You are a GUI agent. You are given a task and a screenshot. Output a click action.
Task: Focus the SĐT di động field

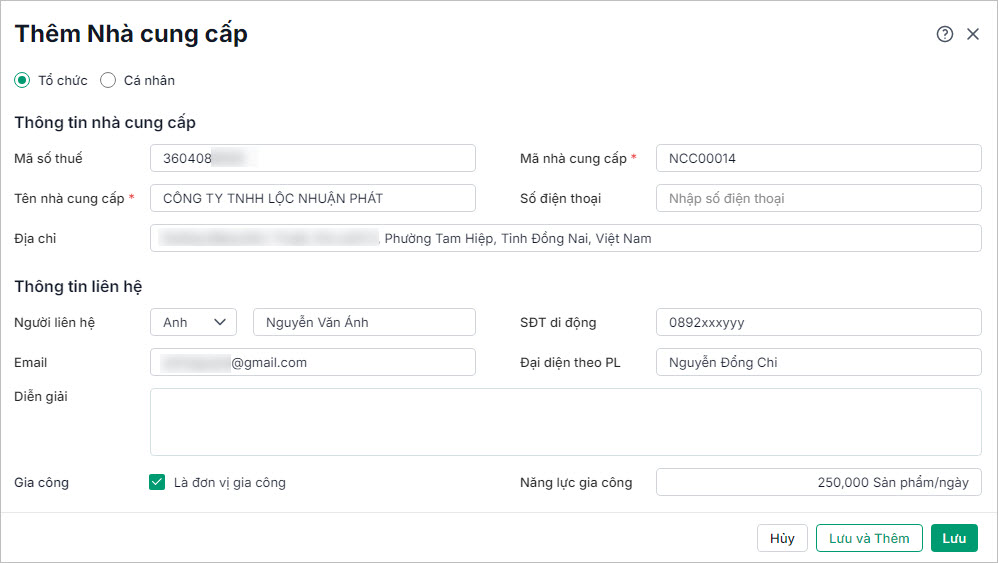818,322
